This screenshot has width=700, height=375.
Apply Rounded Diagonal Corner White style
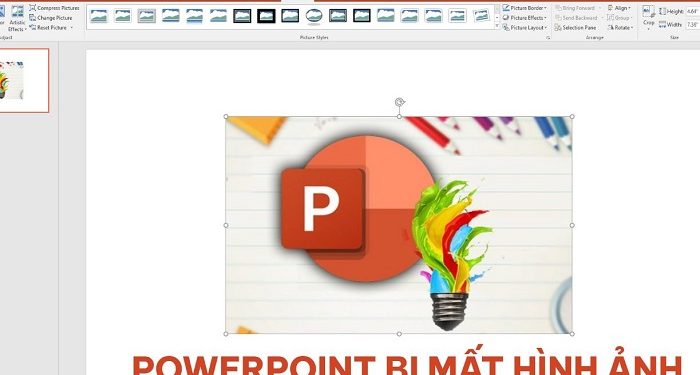click(409, 16)
